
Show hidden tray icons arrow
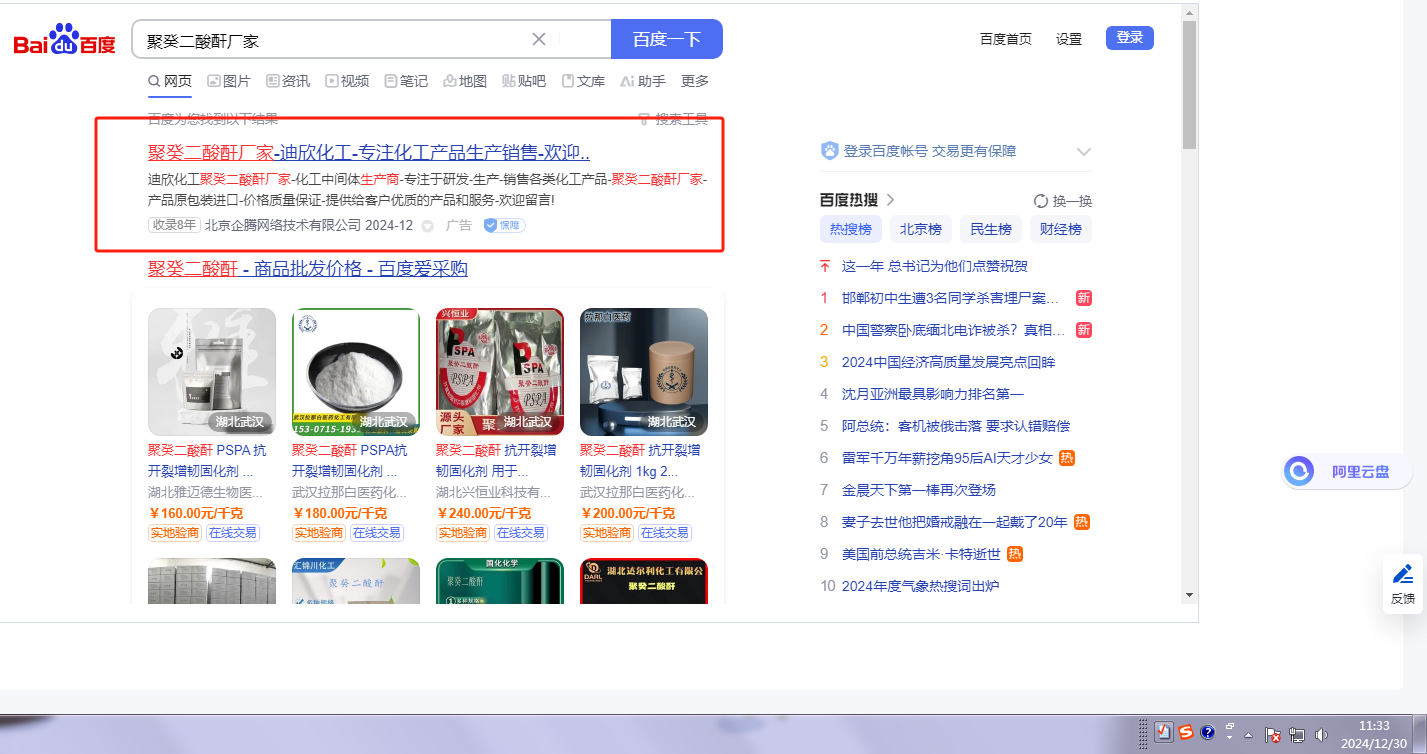(x=1249, y=734)
